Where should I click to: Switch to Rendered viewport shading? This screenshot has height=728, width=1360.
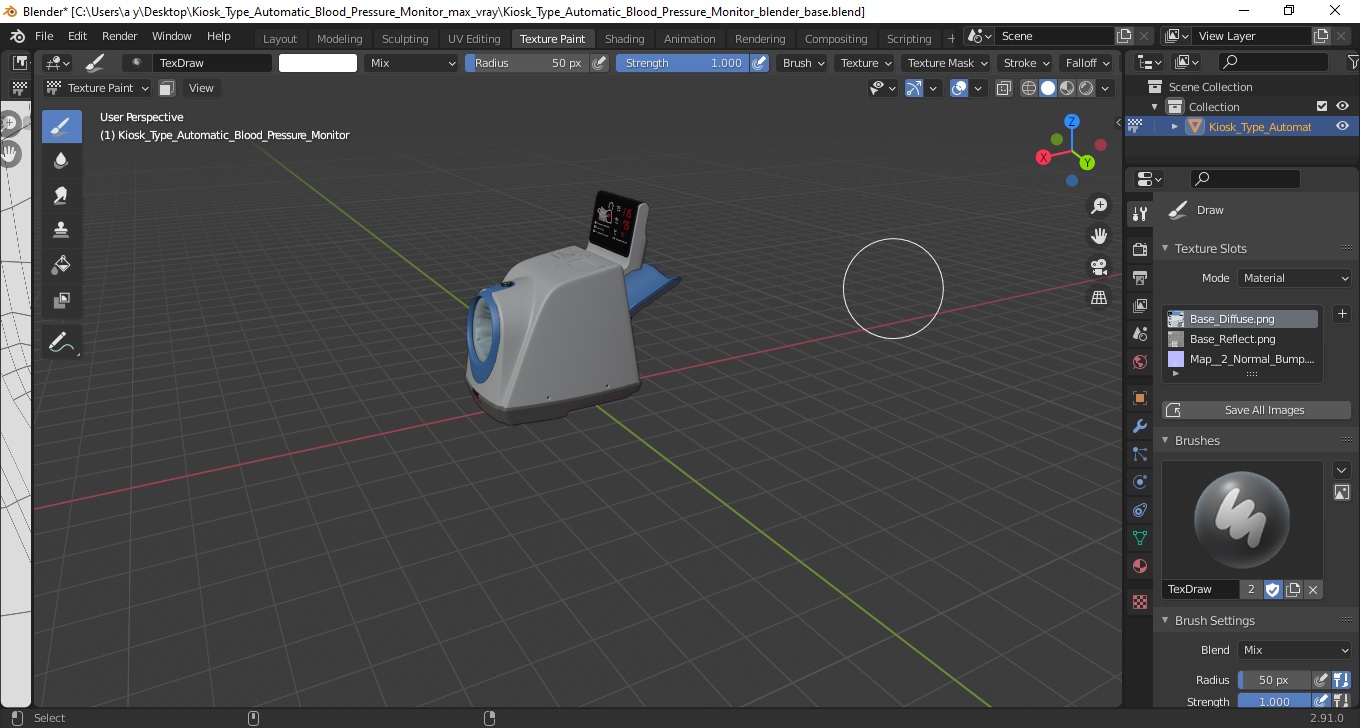1086,88
